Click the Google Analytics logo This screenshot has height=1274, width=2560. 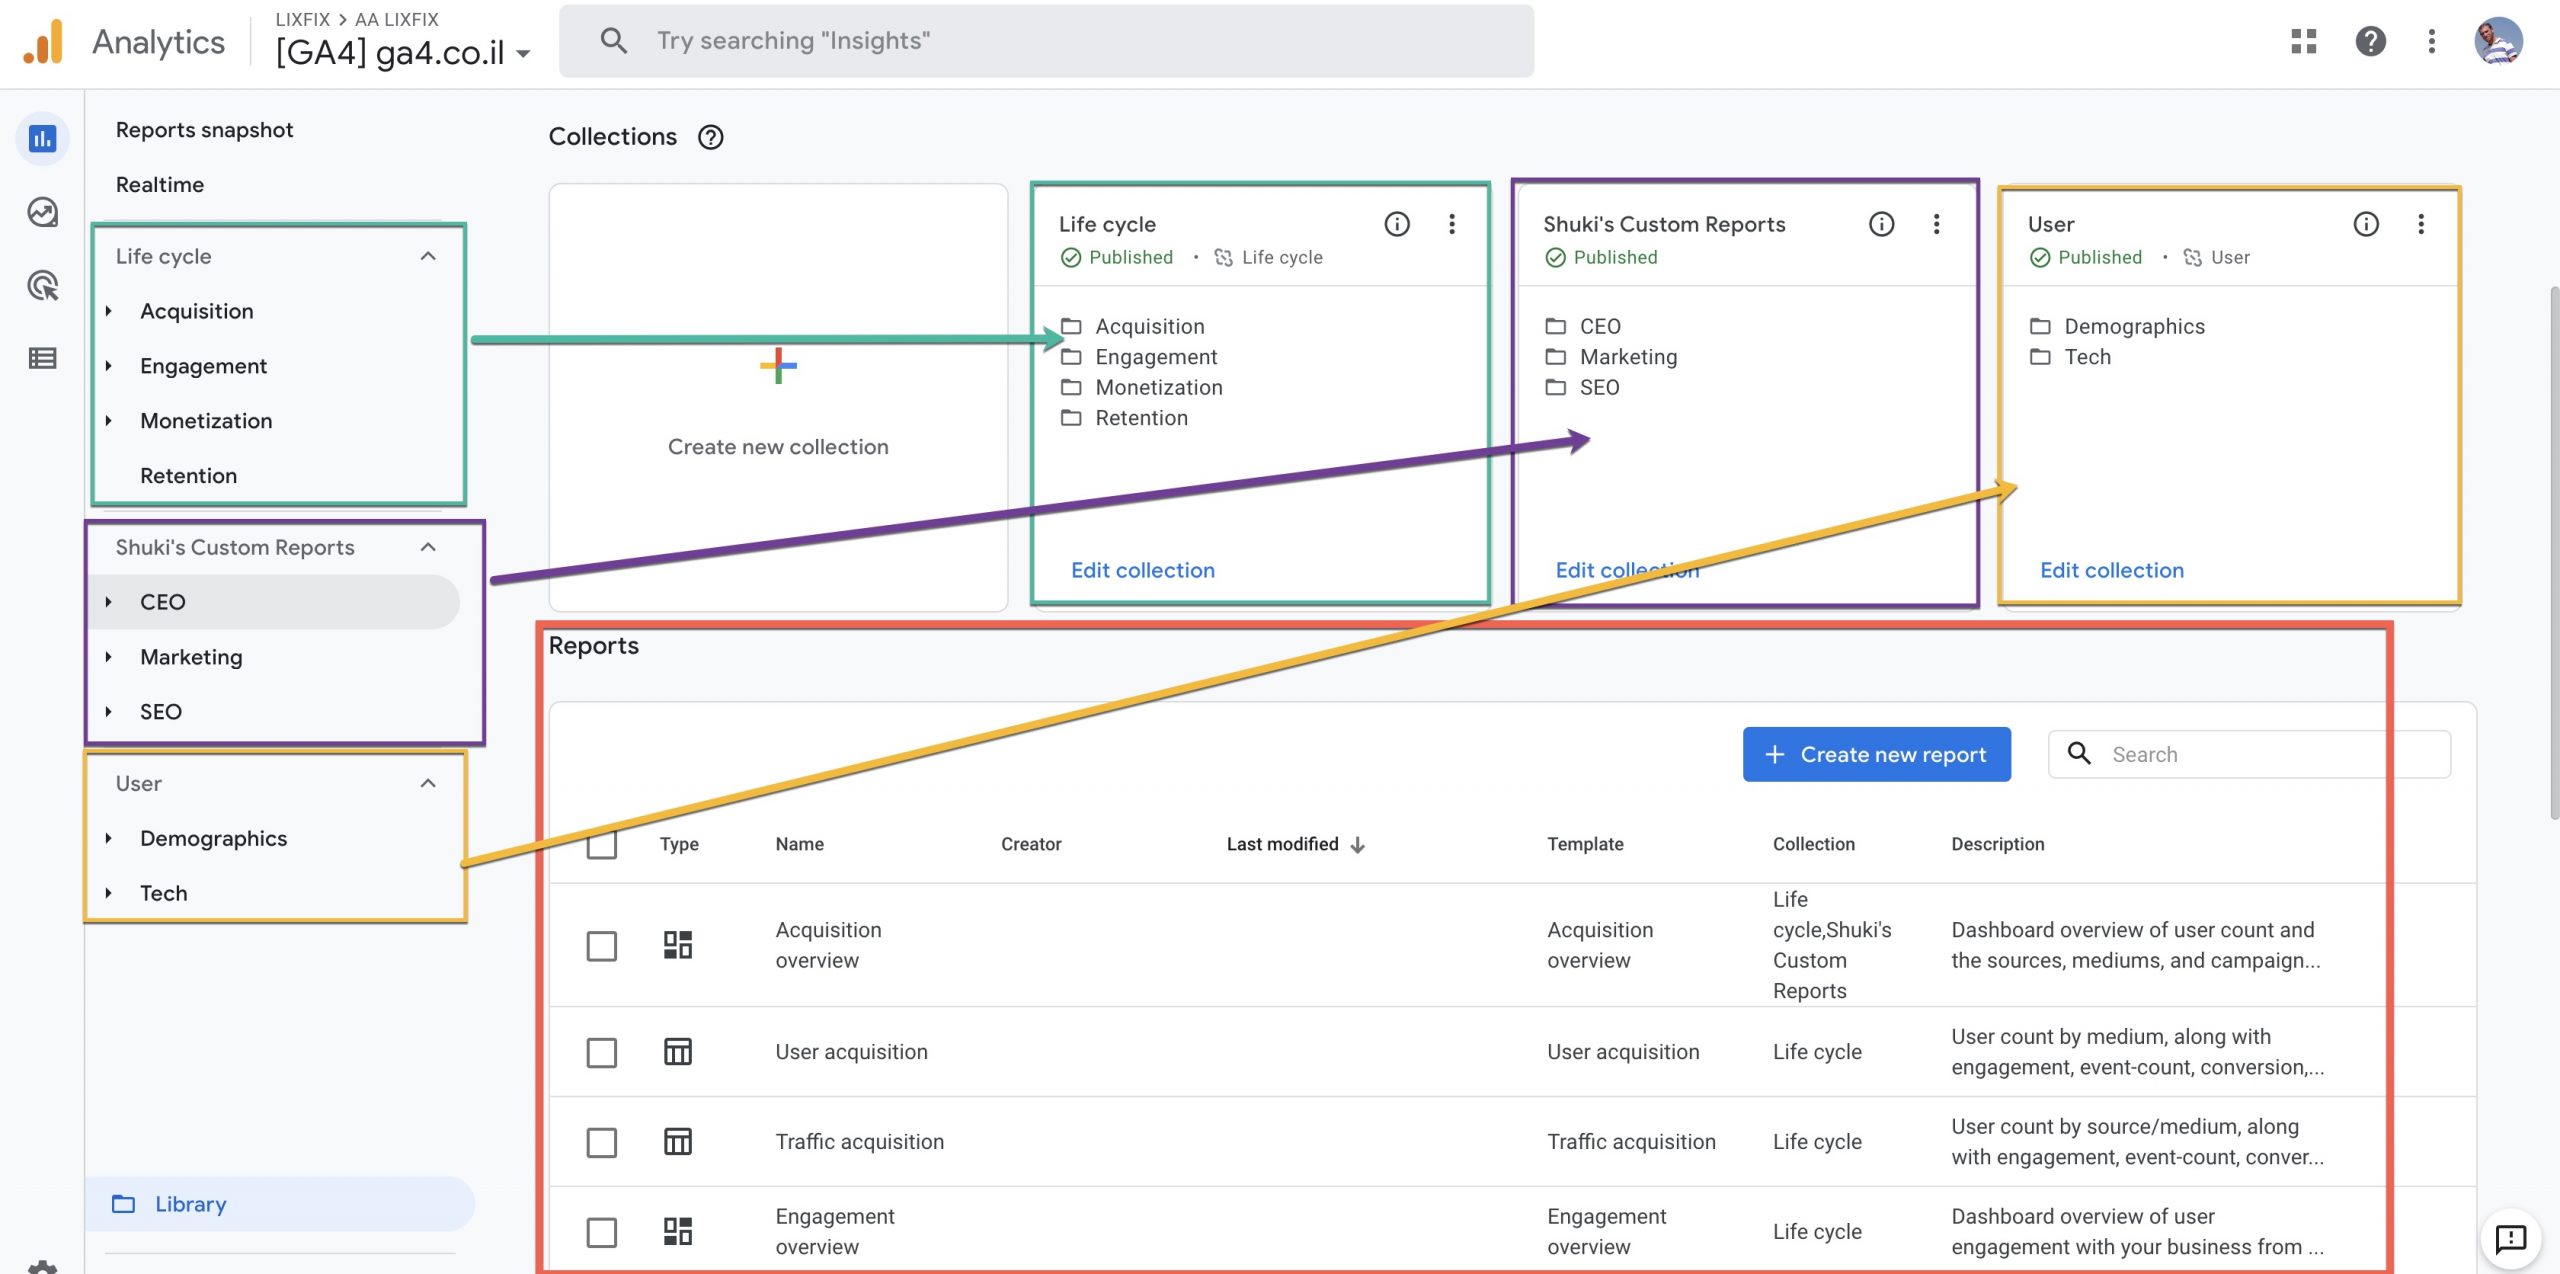click(43, 42)
